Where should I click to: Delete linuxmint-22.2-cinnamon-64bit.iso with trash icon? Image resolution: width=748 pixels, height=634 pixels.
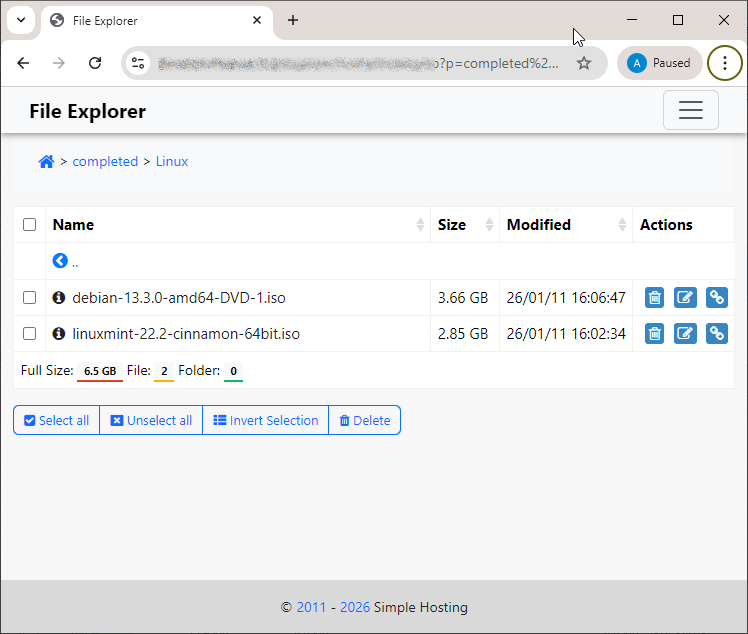point(654,333)
